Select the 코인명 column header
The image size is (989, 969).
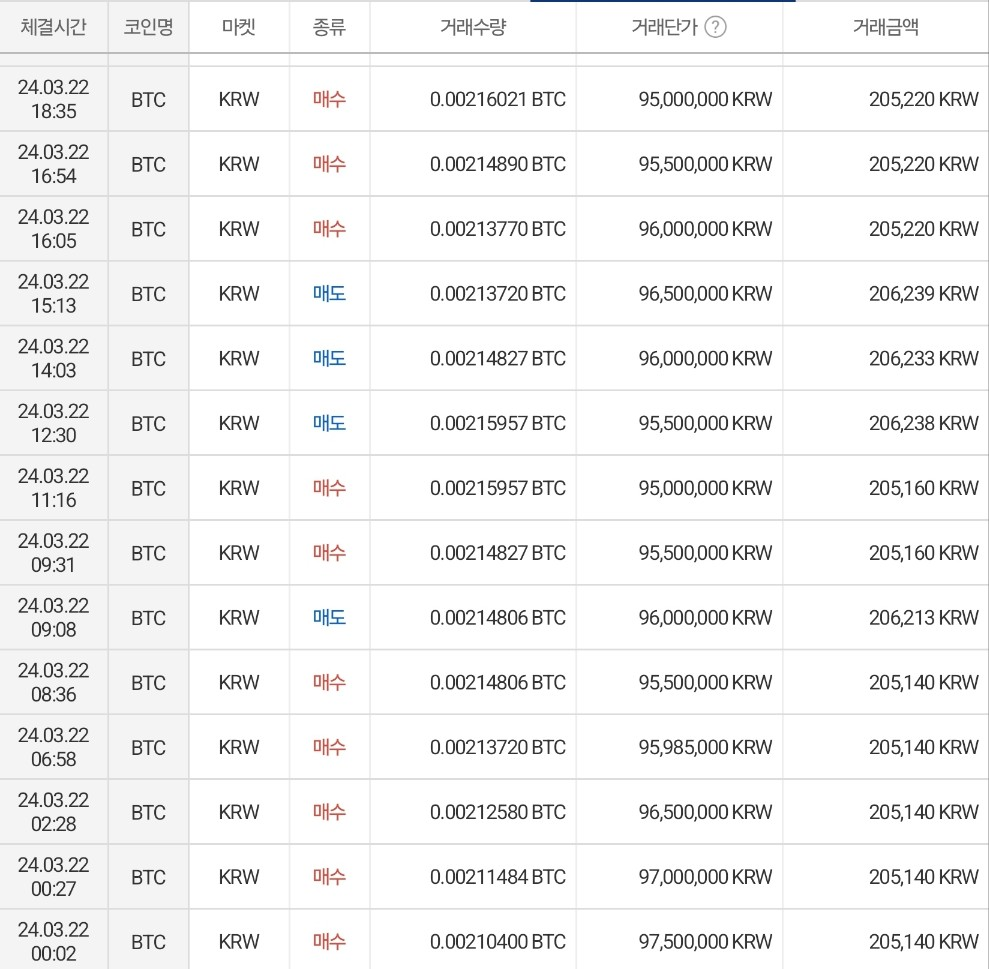[148, 27]
